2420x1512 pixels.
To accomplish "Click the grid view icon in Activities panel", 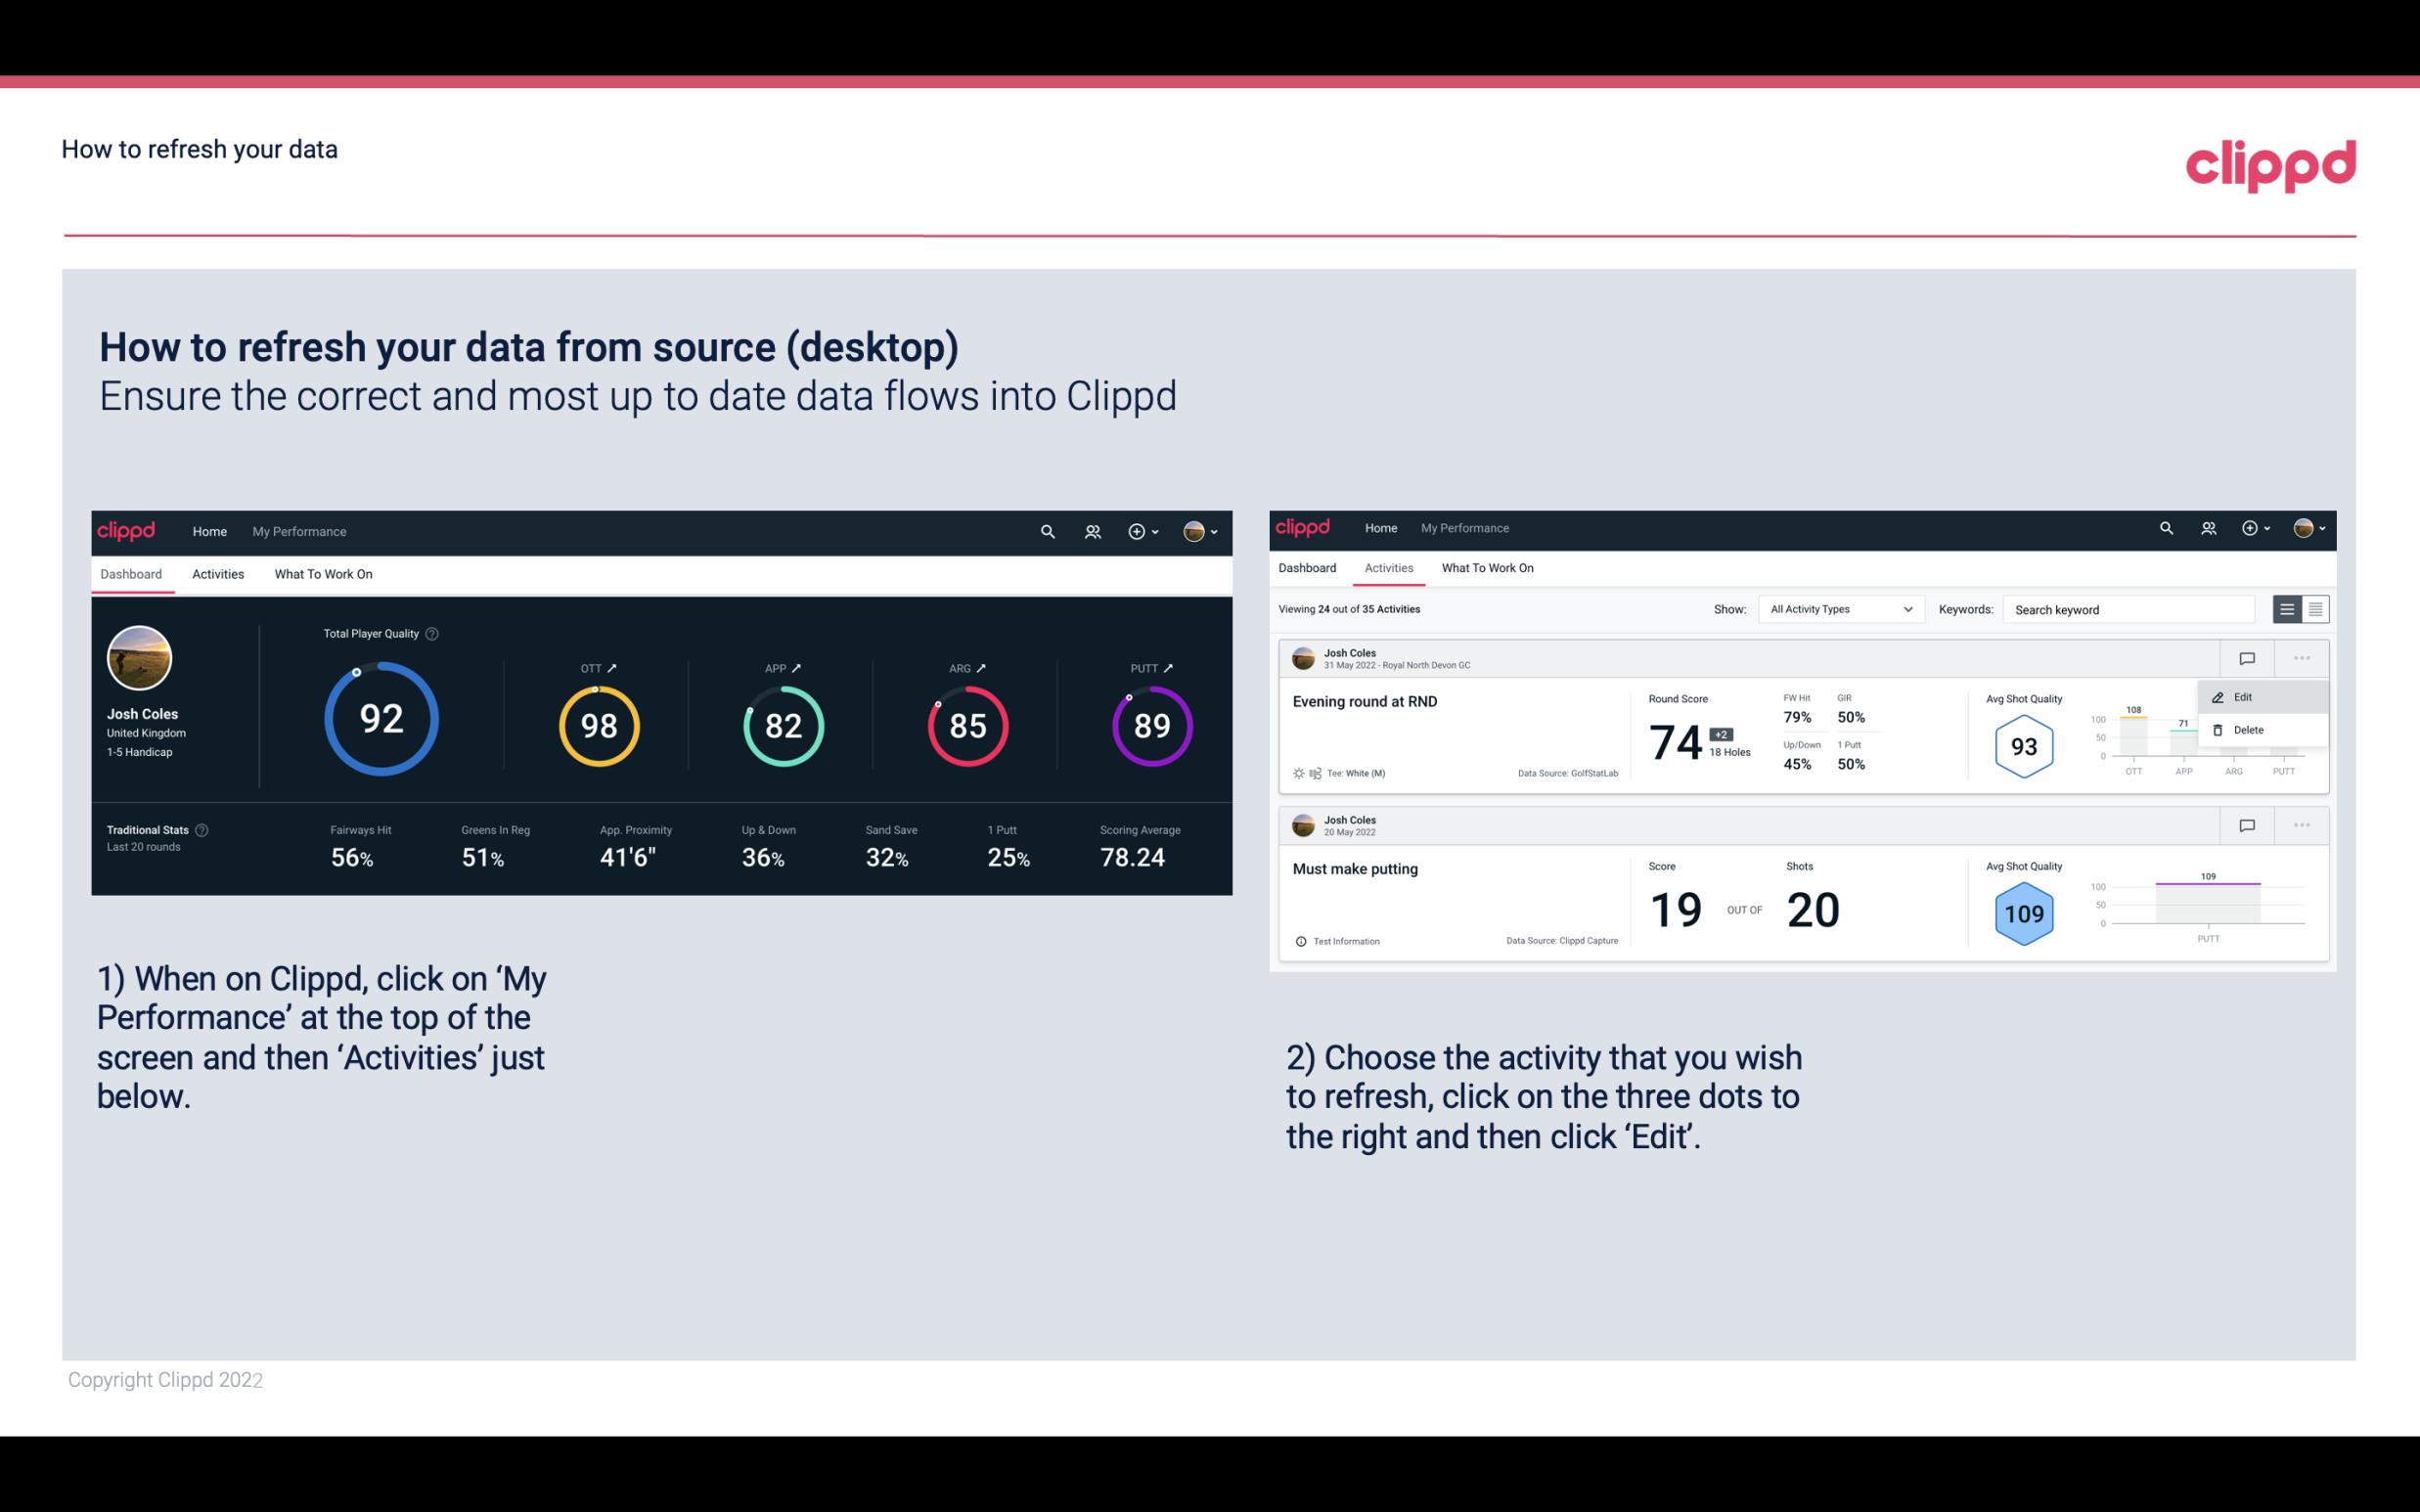I will tap(2315, 608).
